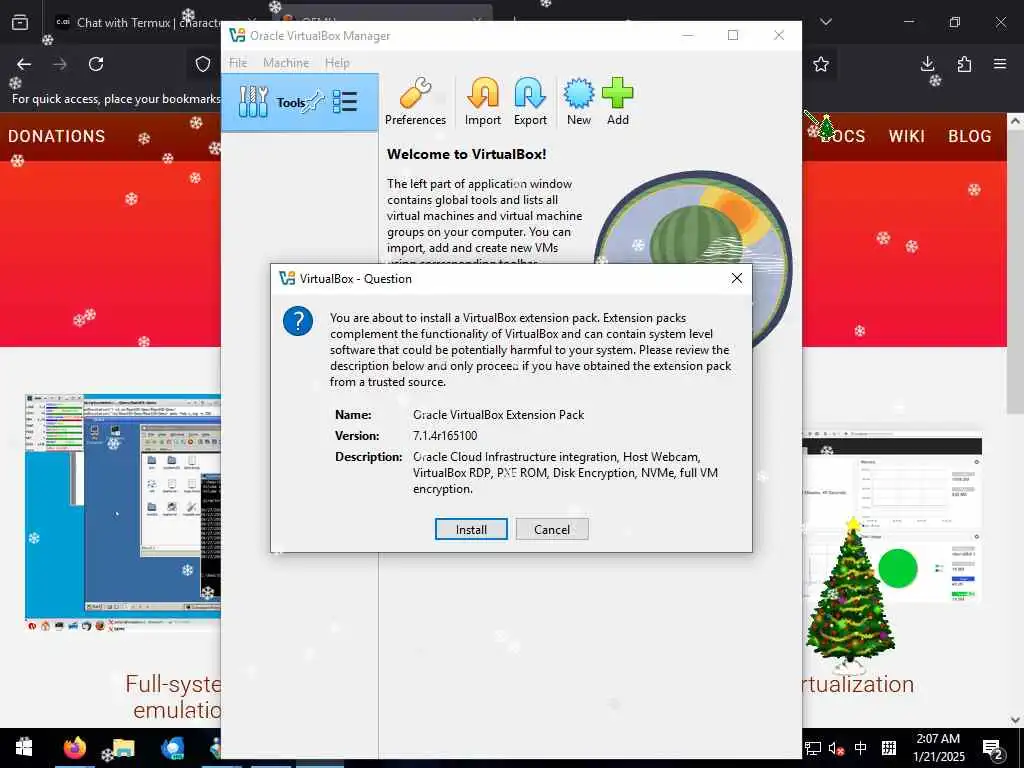Open File Explorer from the taskbar
The height and width of the screenshot is (768, 1024).
tap(123, 747)
